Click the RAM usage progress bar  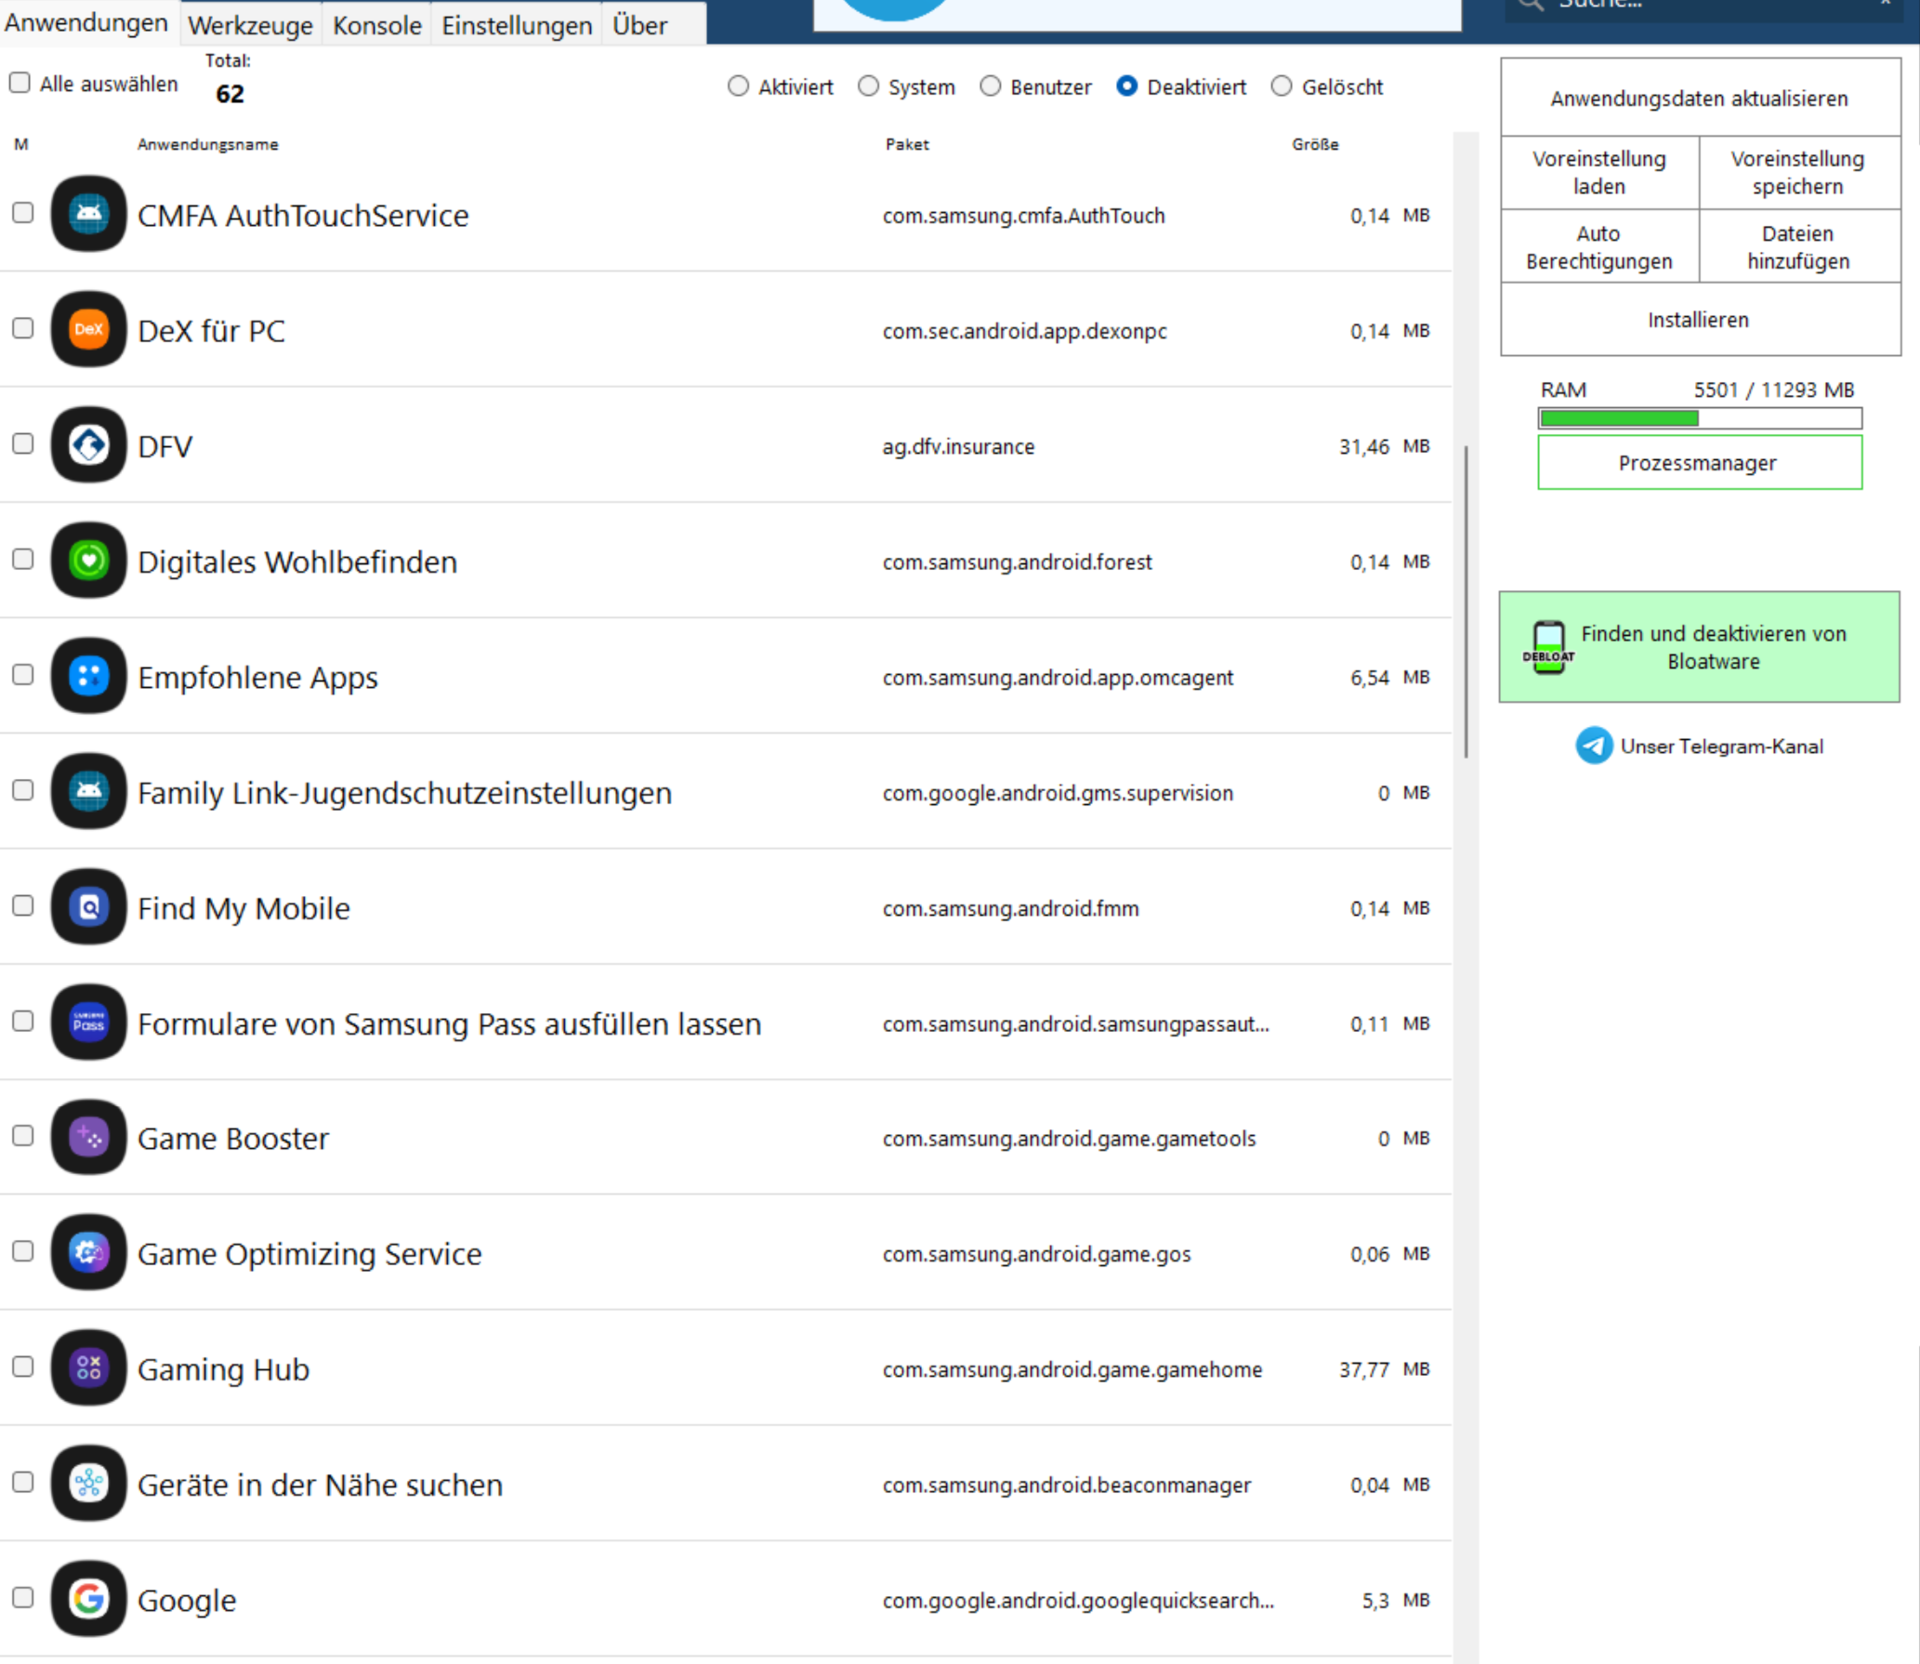[1699, 418]
